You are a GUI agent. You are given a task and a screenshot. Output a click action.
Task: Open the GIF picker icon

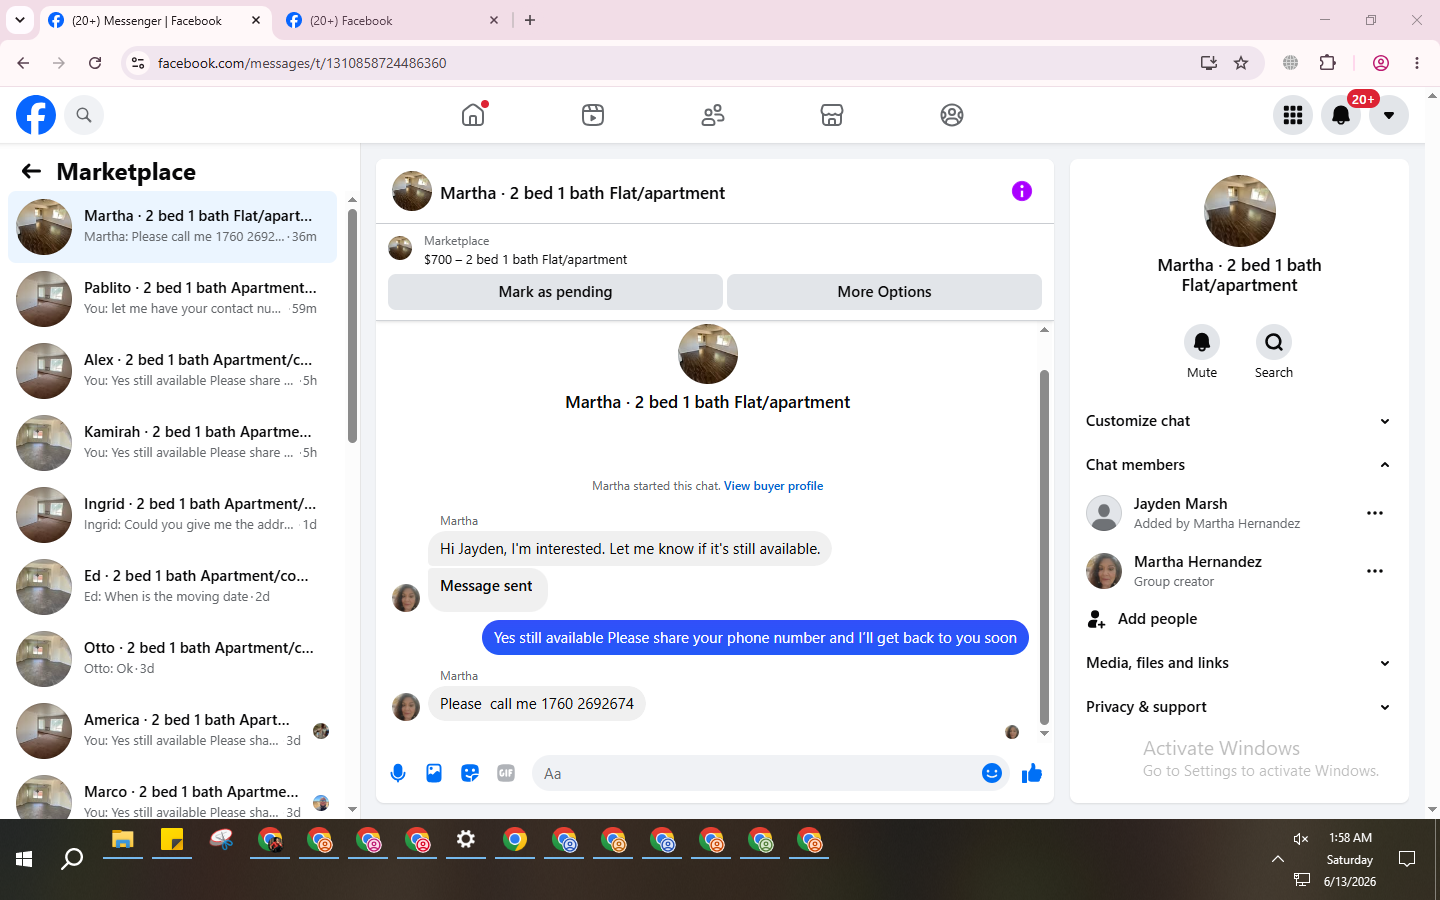[x=506, y=773]
